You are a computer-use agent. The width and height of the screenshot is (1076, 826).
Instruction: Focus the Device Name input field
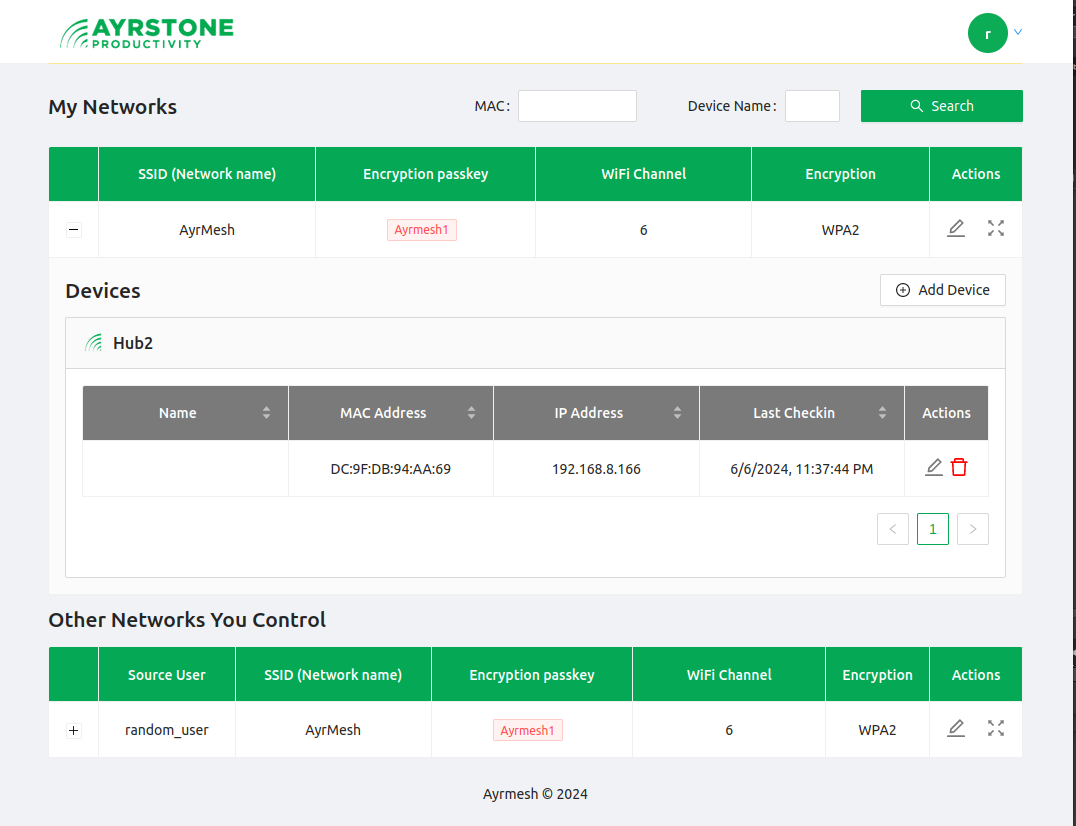tap(812, 106)
